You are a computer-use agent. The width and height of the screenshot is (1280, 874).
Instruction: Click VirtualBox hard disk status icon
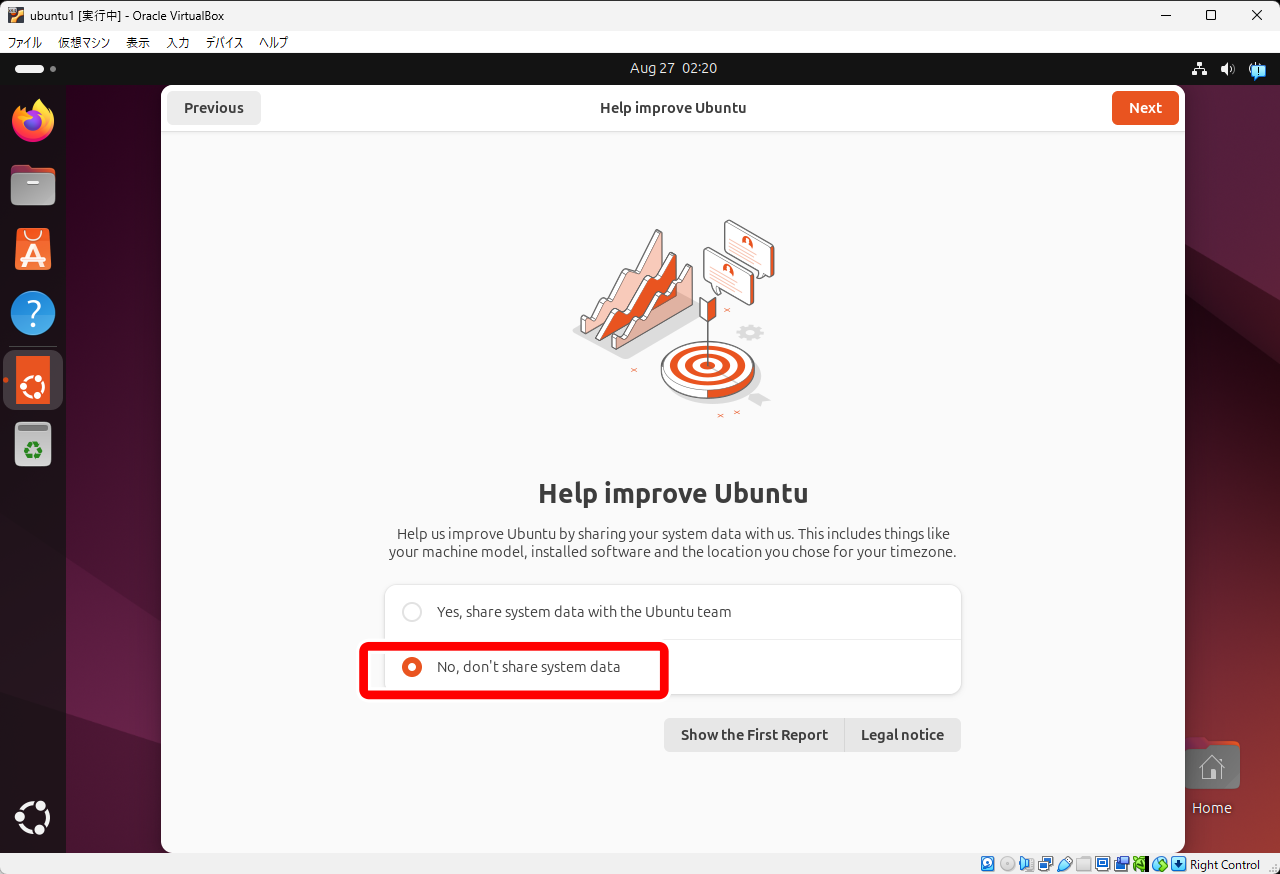[x=987, y=864]
